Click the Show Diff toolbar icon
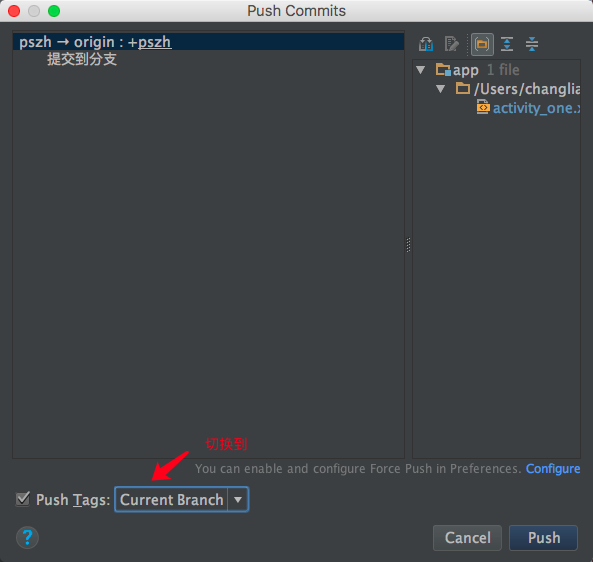593x562 pixels. click(x=426, y=44)
